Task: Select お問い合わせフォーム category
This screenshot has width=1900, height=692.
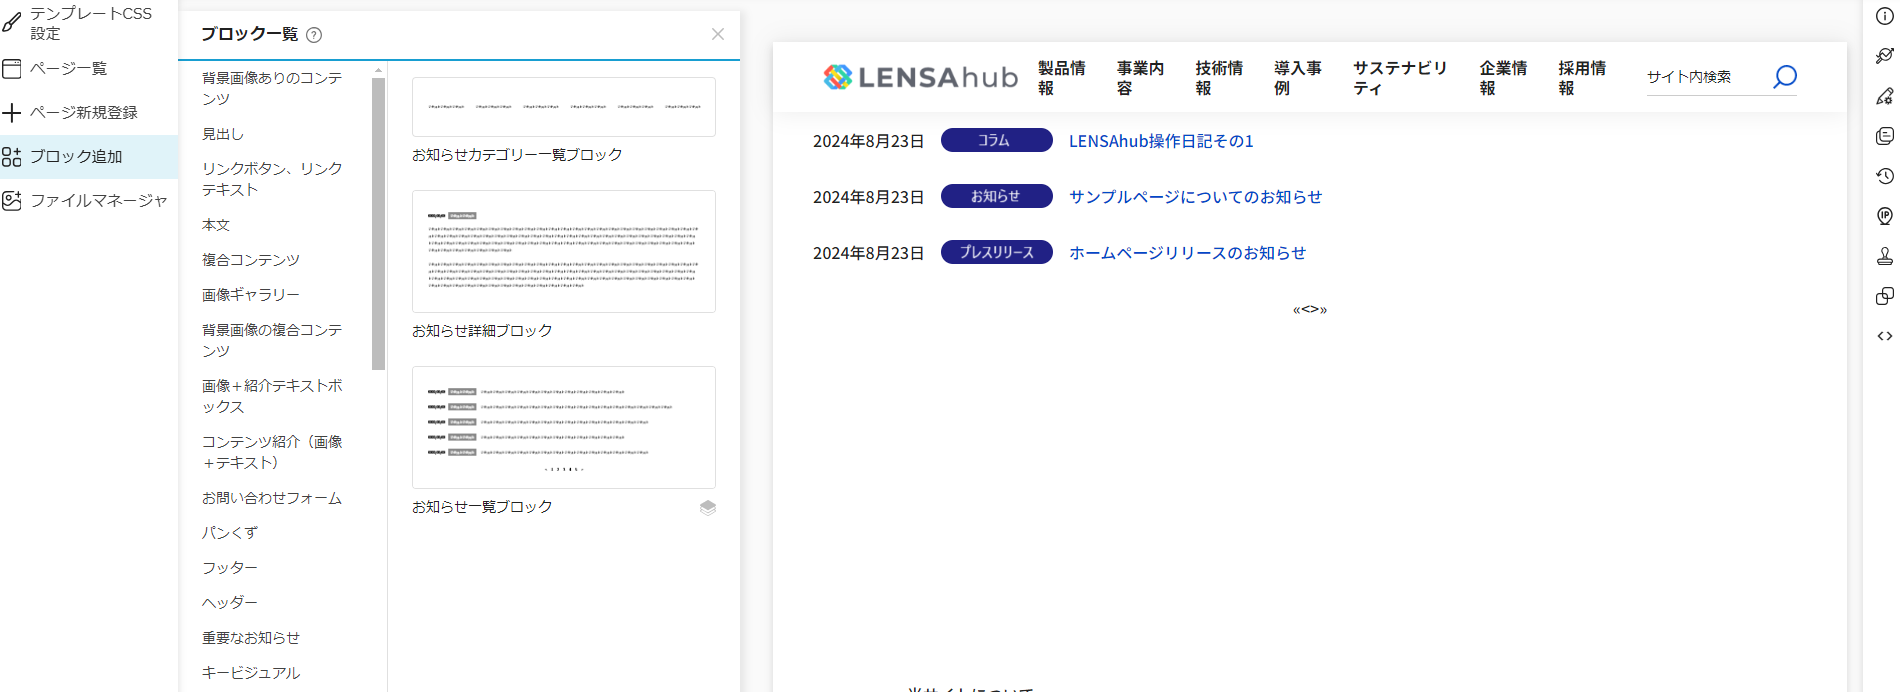Action: (272, 498)
